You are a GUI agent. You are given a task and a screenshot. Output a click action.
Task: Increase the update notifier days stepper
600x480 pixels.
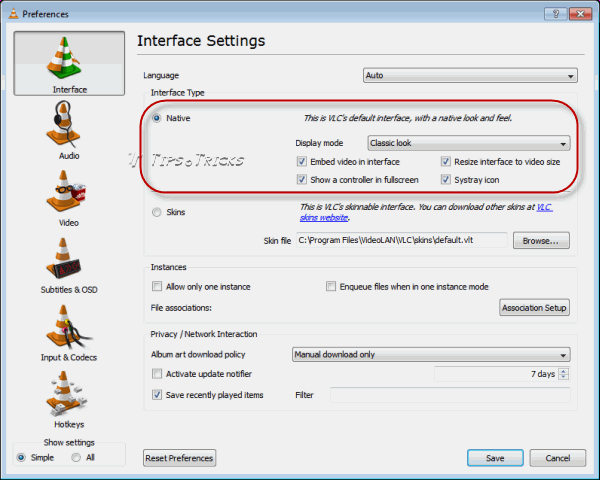coord(564,371)
